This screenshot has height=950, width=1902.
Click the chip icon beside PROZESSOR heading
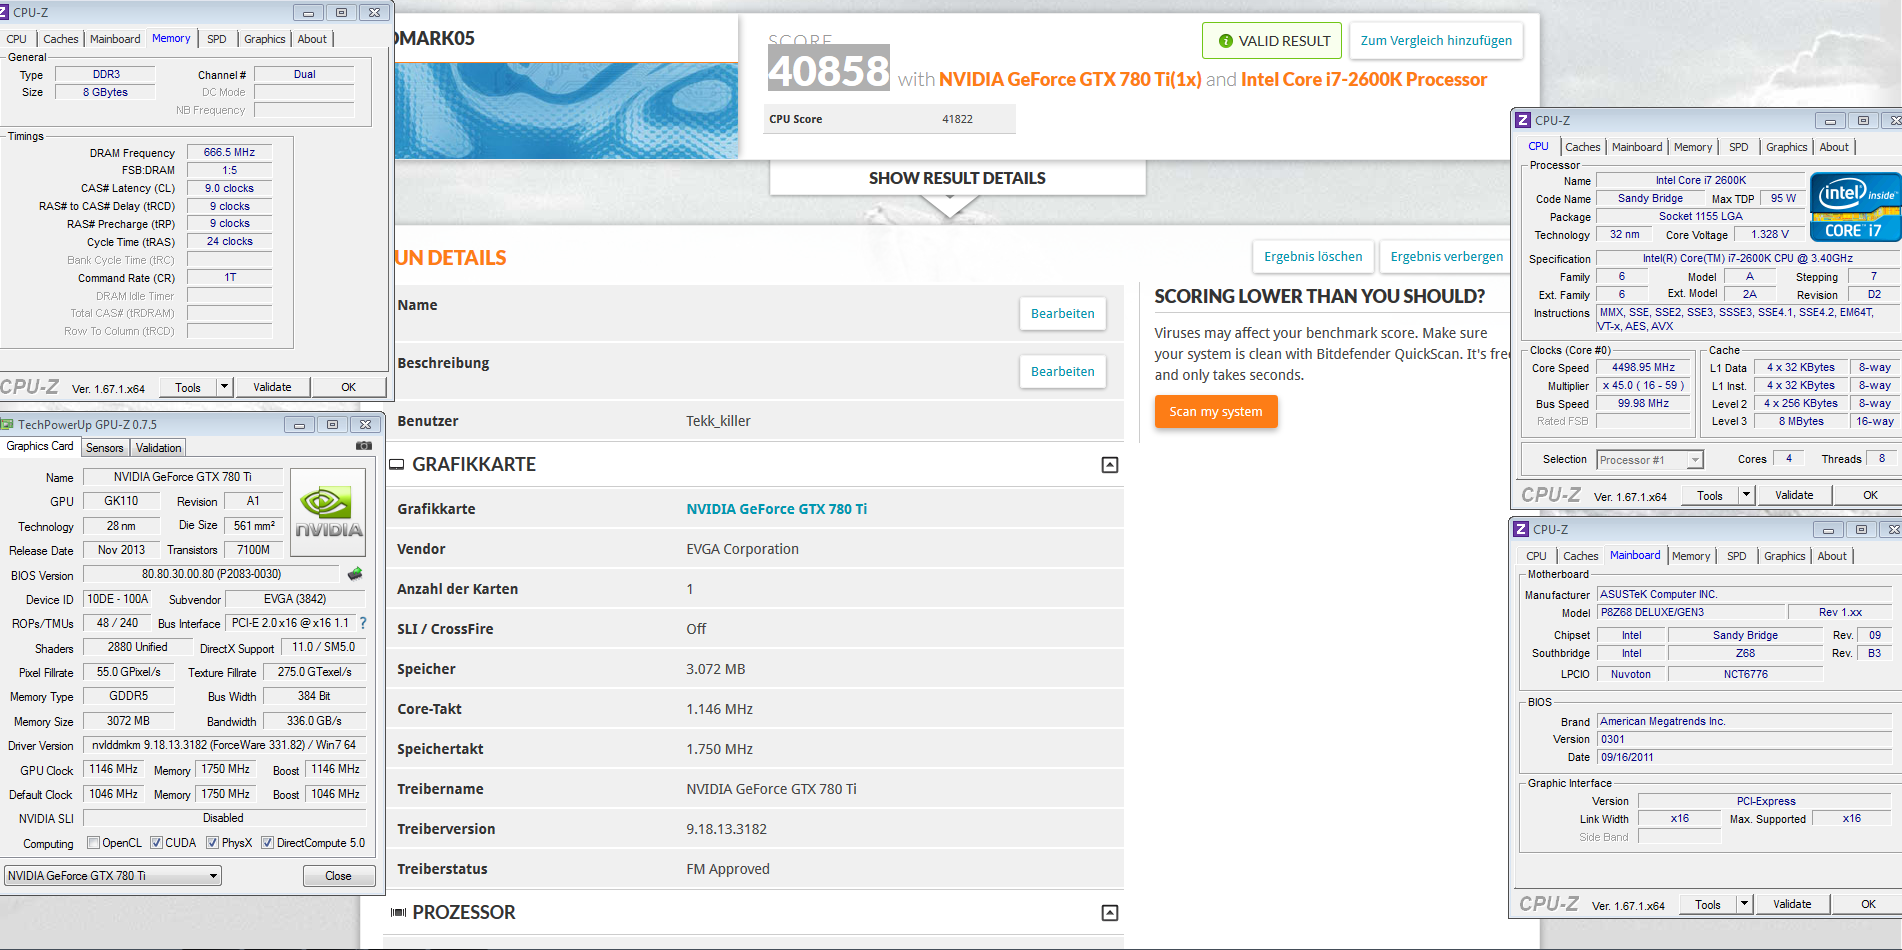(398, 913)
